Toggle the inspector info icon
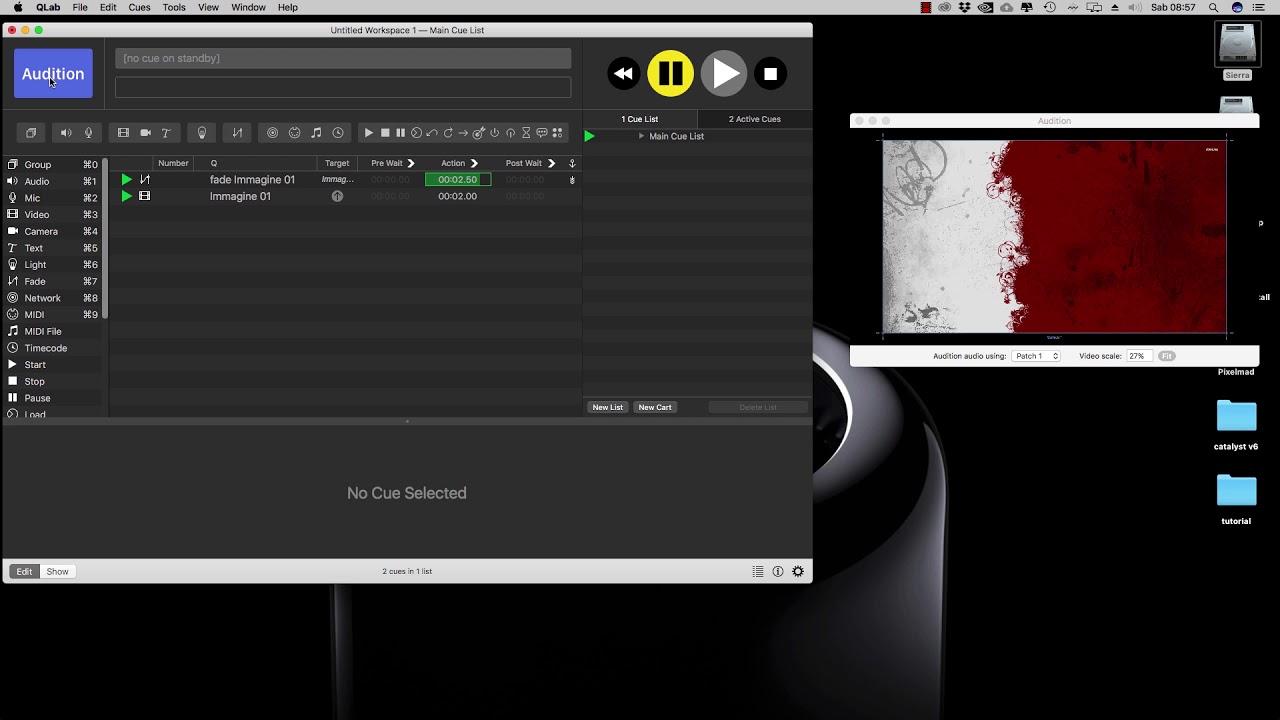The image size is (1280, 720). [778, 571]
